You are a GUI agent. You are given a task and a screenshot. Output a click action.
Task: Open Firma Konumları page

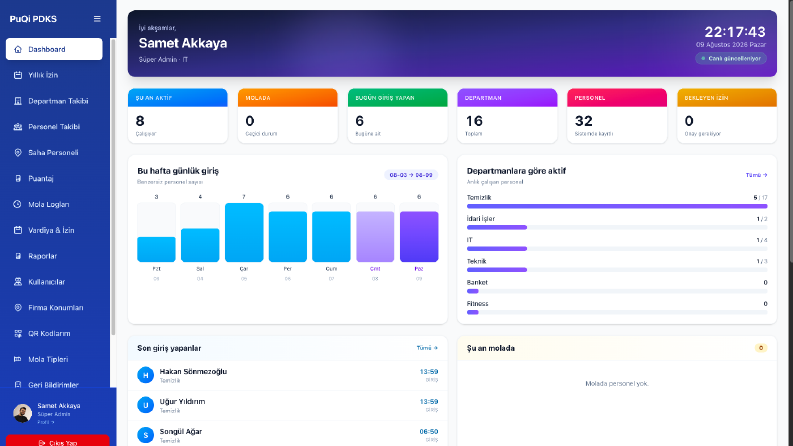click(x=54, y=307)
